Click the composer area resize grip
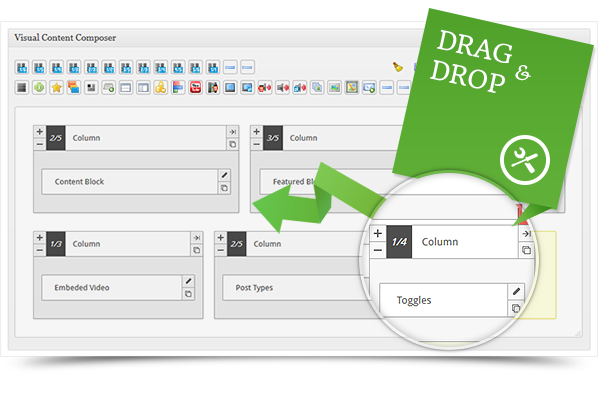The height and width of the screenshot is (394, 600). pyautogui.click(x=578, y=334)
